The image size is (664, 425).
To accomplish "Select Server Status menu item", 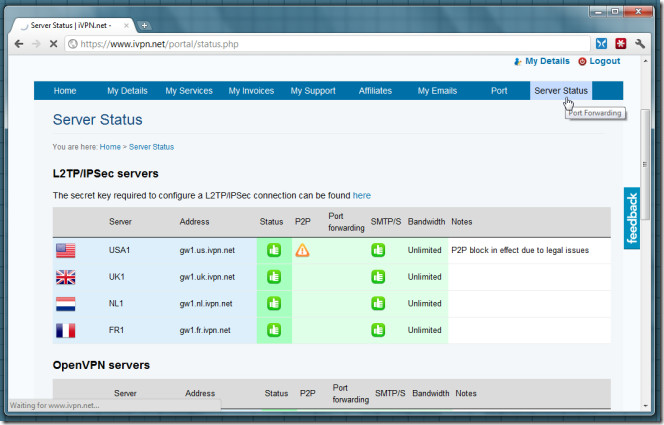I will [561, 91].
